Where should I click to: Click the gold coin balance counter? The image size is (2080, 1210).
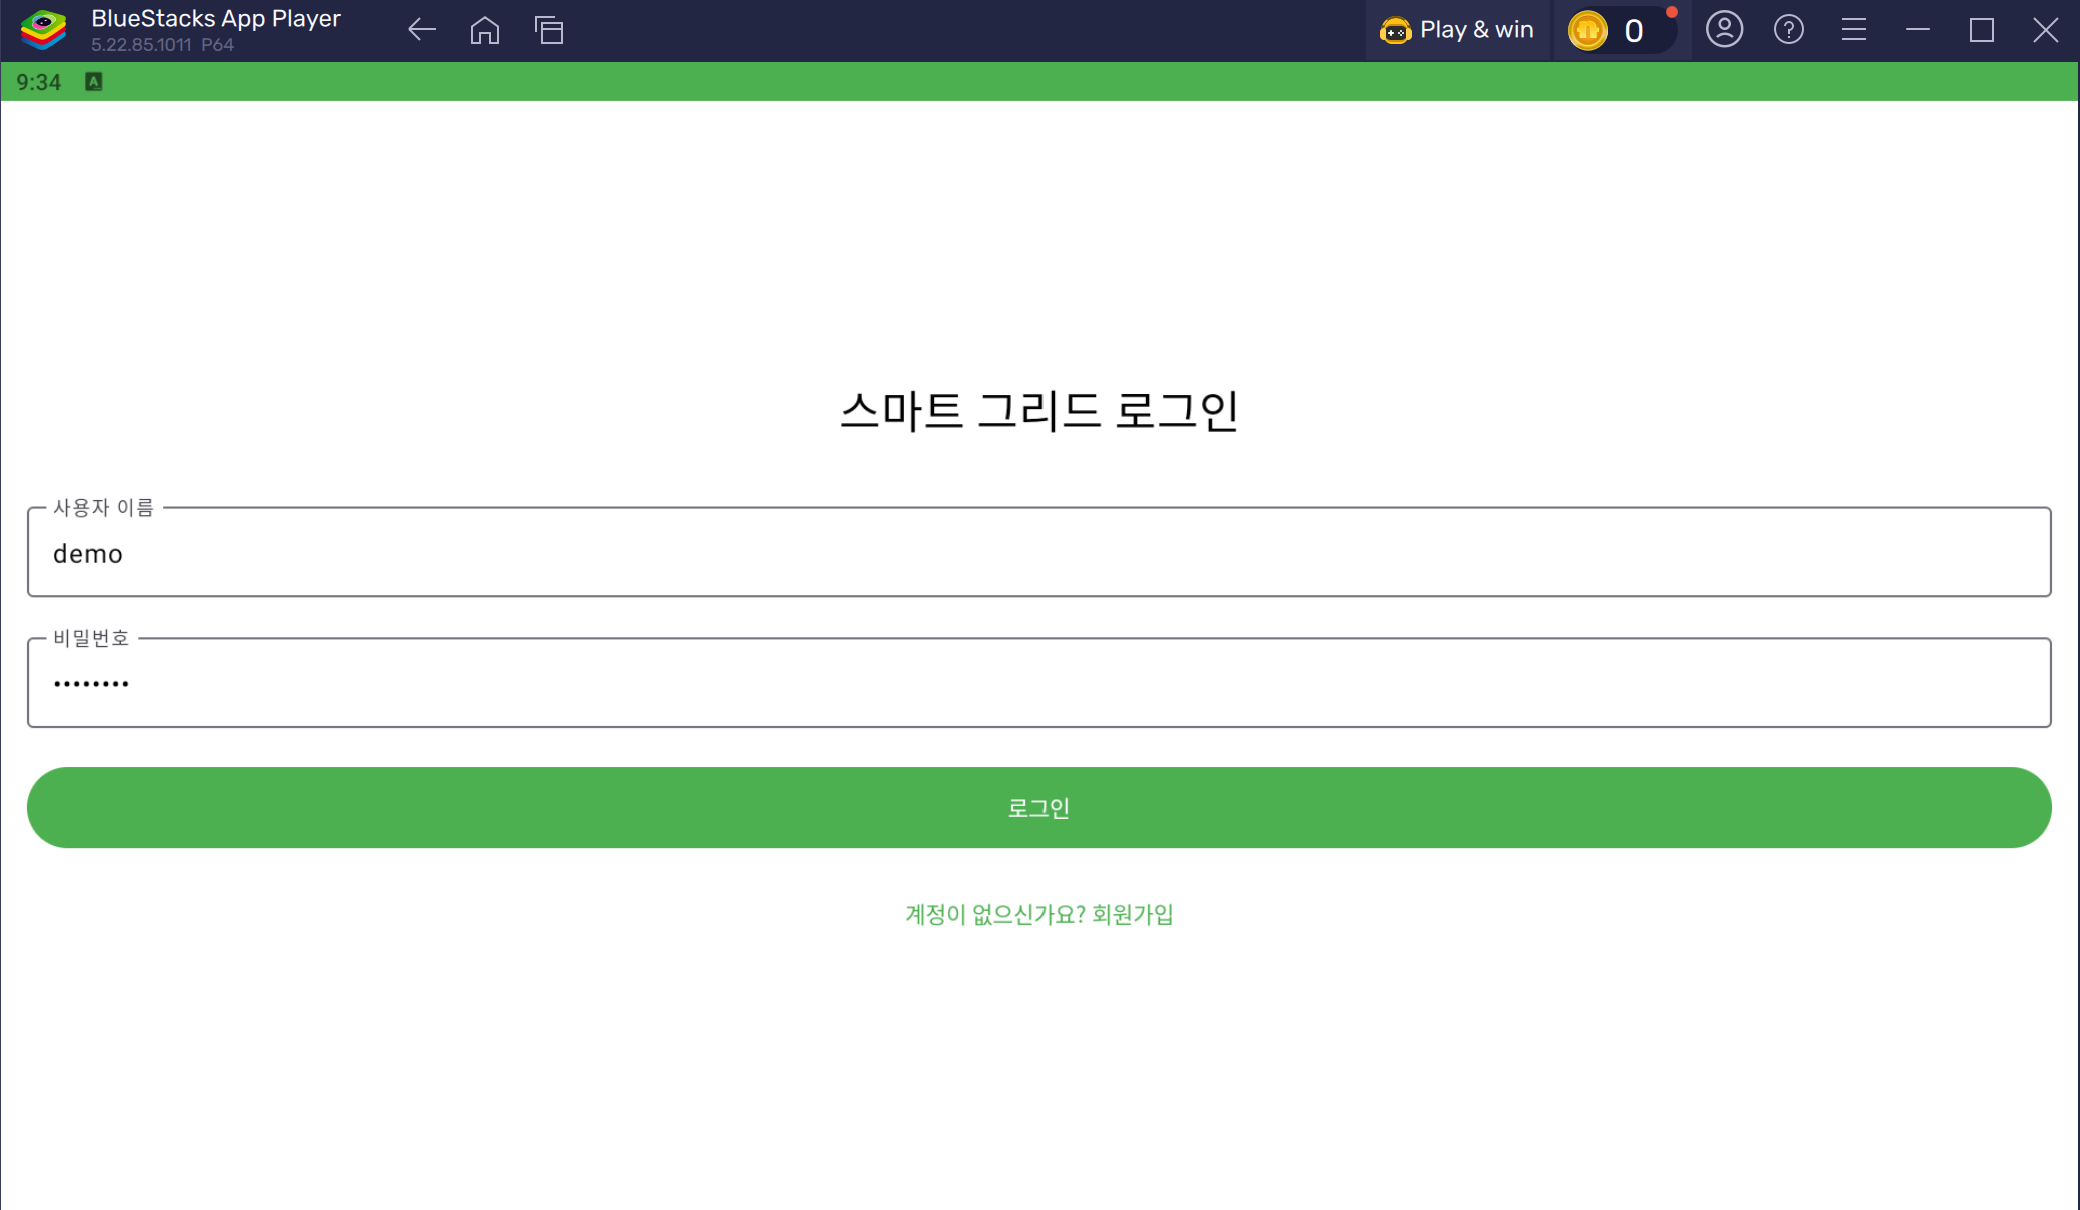(x=1615, y=30)
